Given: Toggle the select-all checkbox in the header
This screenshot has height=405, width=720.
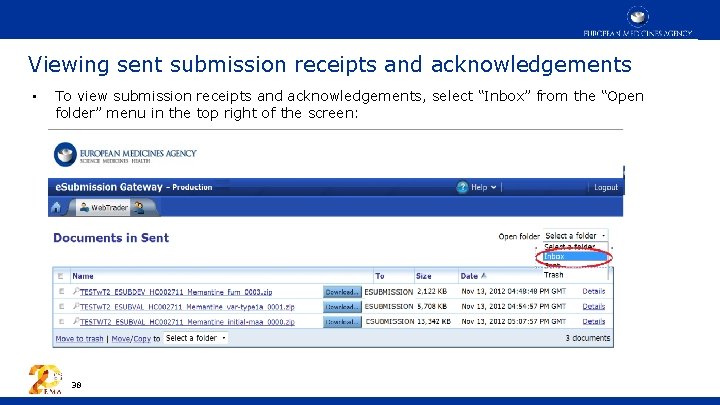Looking at the screenshot, I should pos(60,276).
